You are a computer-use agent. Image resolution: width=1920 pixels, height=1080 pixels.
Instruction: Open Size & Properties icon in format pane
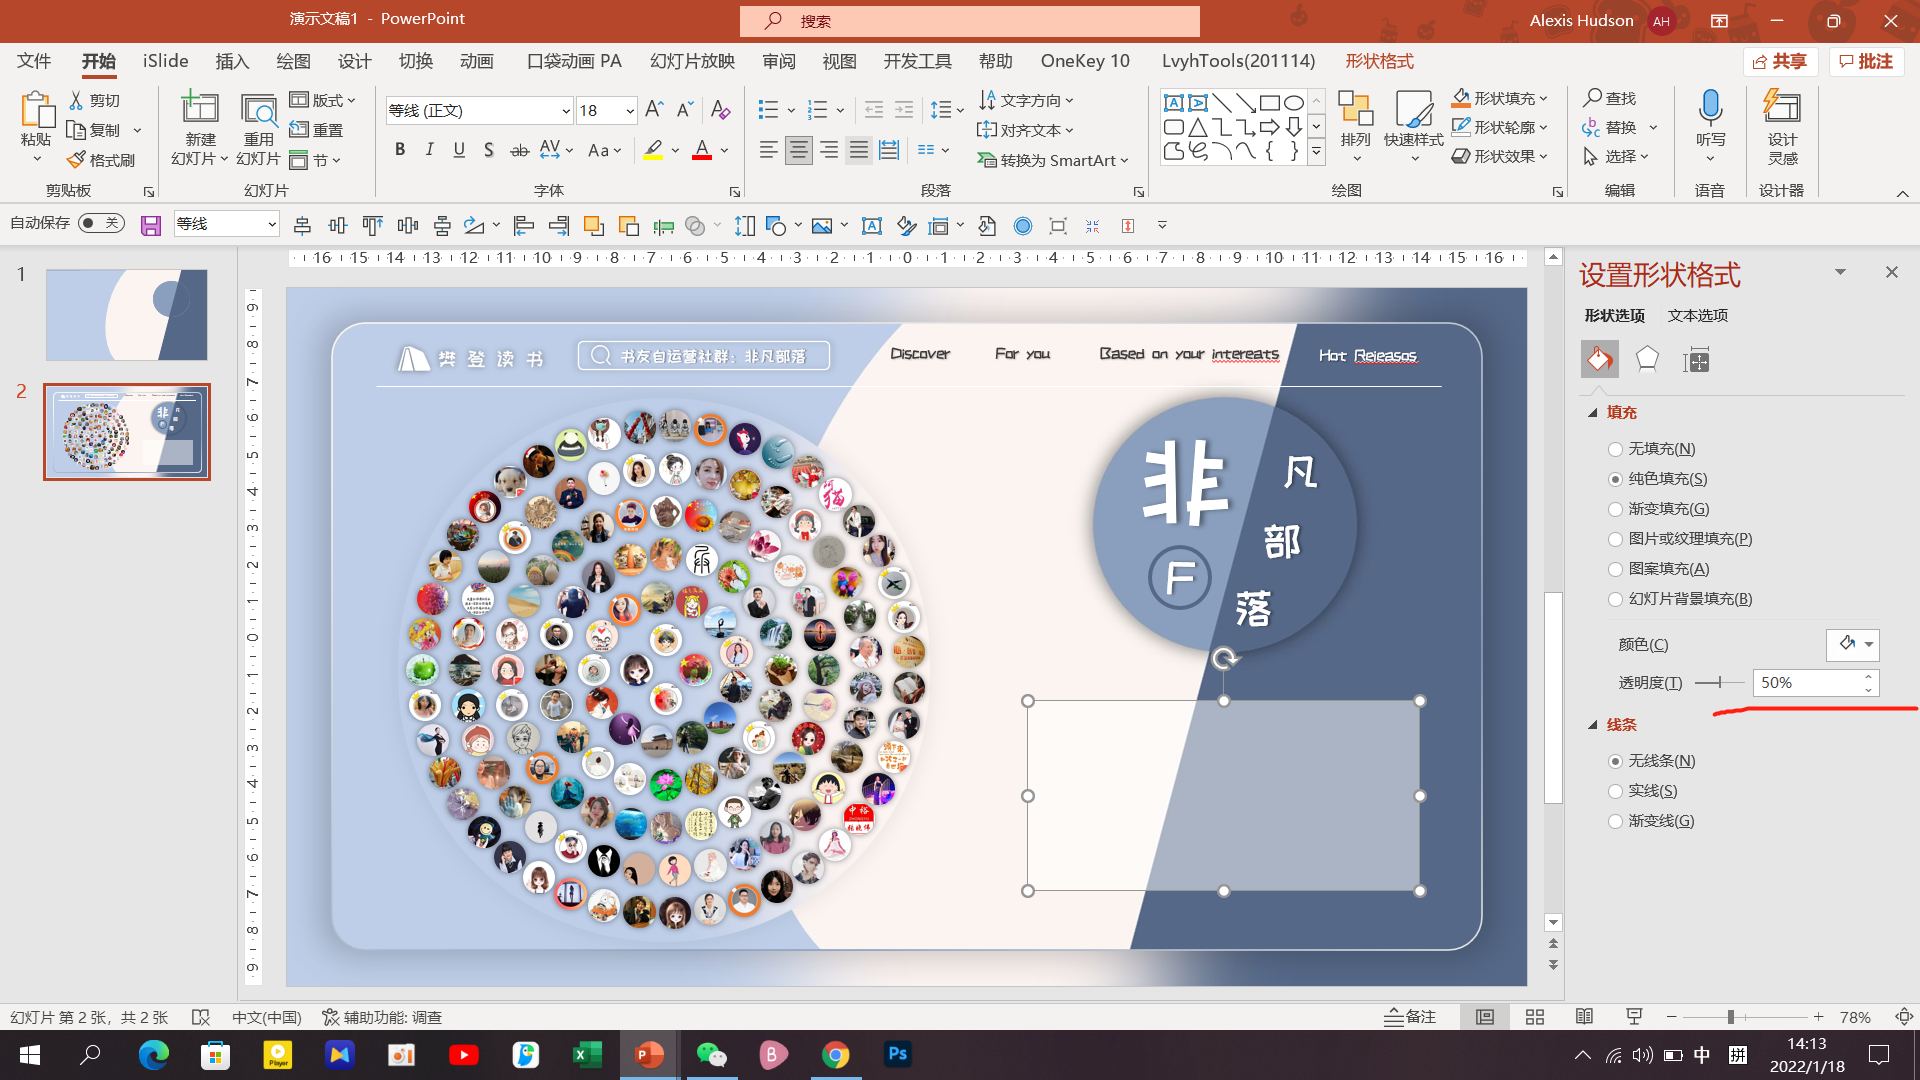click(x=1696, y=359)
